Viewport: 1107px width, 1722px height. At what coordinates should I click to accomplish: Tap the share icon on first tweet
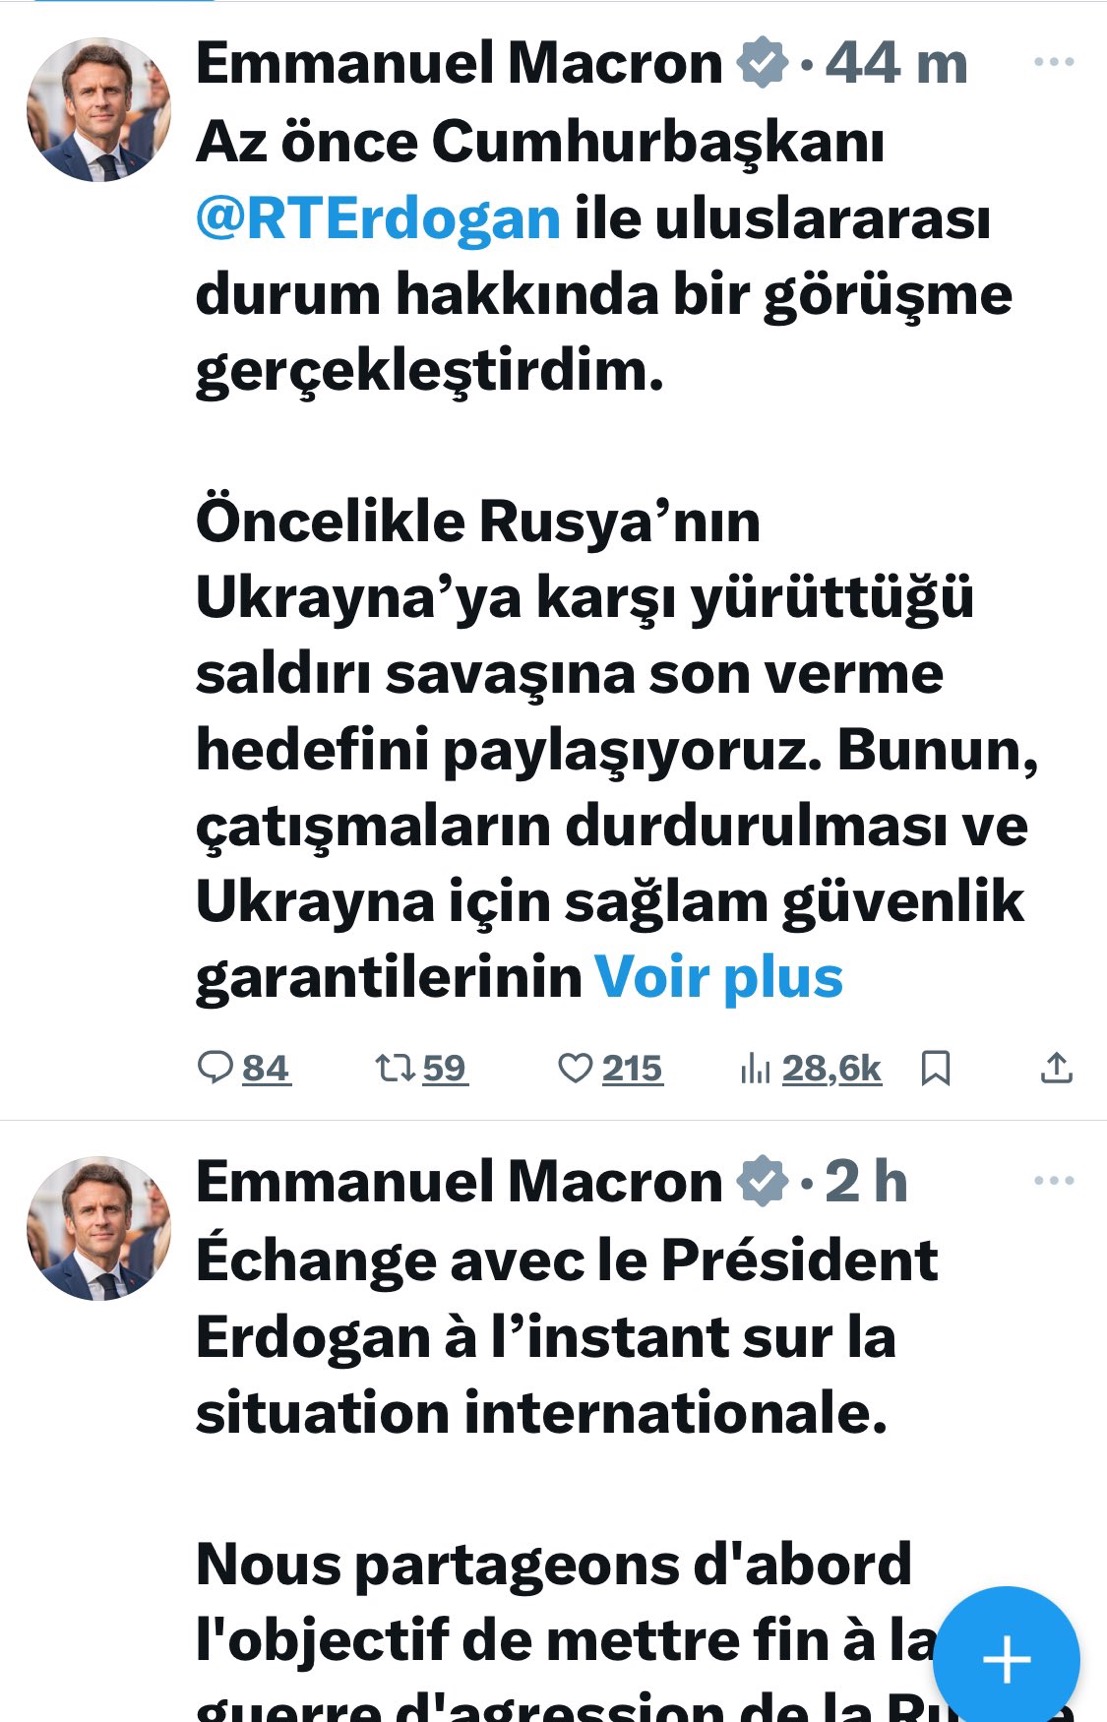[1056, 1068]
